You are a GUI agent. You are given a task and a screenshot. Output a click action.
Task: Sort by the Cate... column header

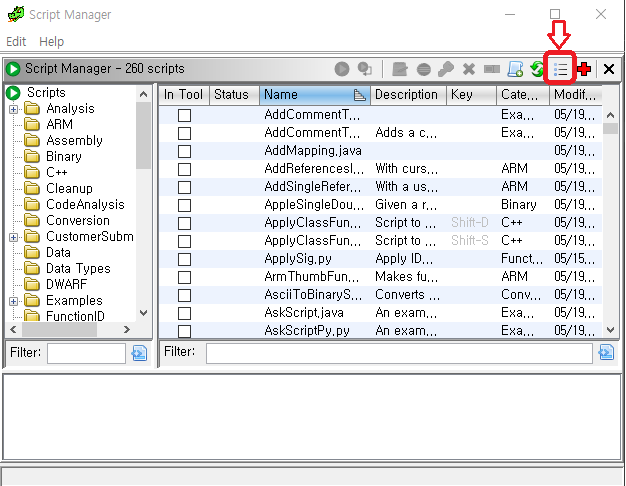coord(523,95)
